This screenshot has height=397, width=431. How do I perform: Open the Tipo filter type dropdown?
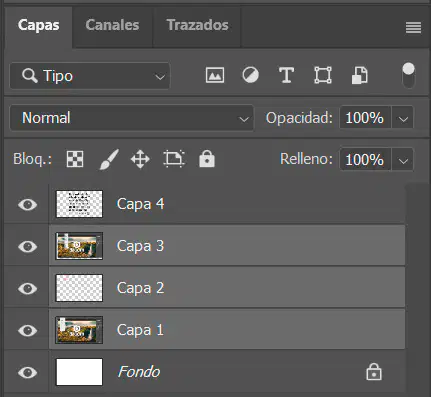pyautogui.click(x=90, y=76)
